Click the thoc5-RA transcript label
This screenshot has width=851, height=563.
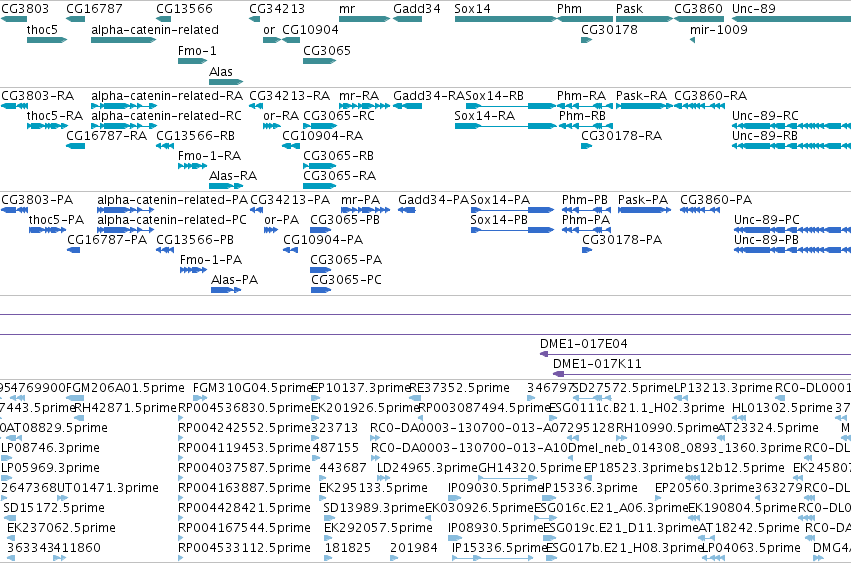(x=55, y=116)
